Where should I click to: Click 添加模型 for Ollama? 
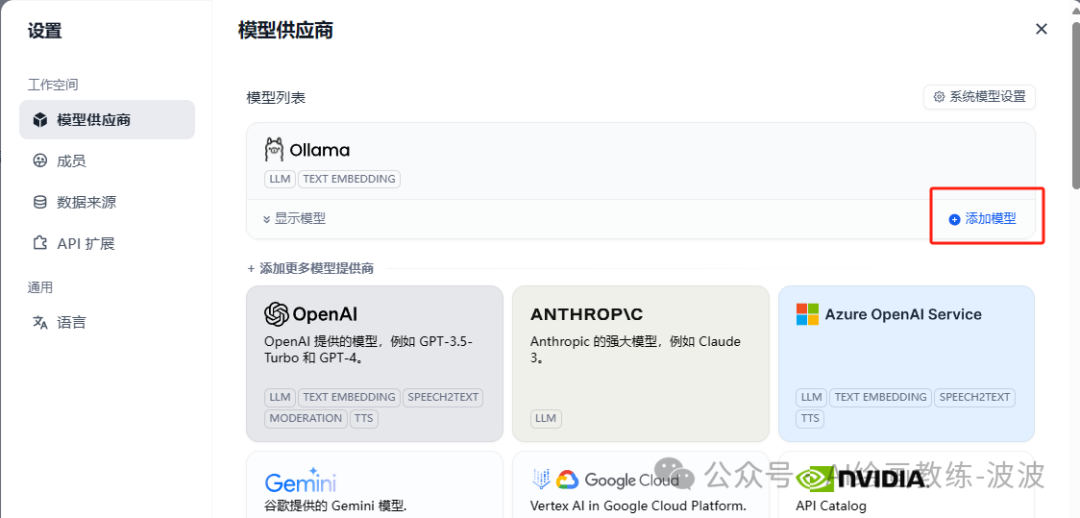[983, 219]
